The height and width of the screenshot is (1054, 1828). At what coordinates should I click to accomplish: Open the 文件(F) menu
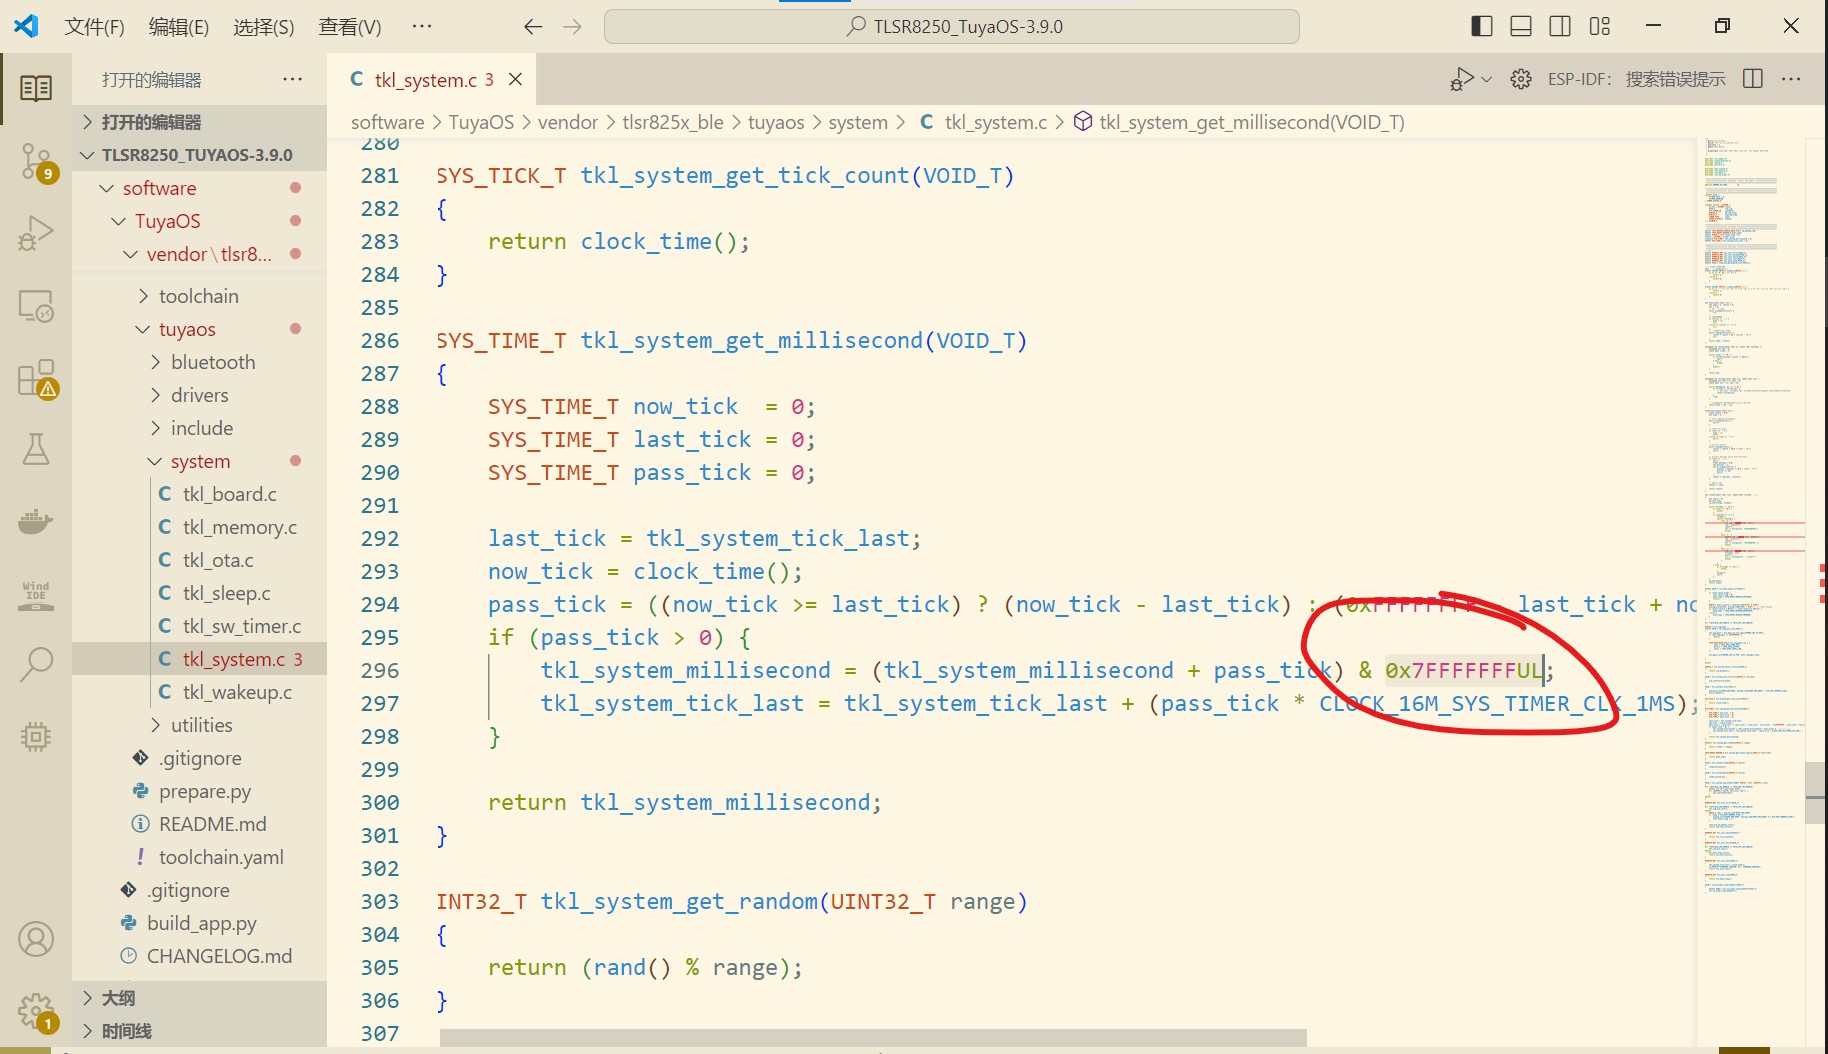(94, 27)
